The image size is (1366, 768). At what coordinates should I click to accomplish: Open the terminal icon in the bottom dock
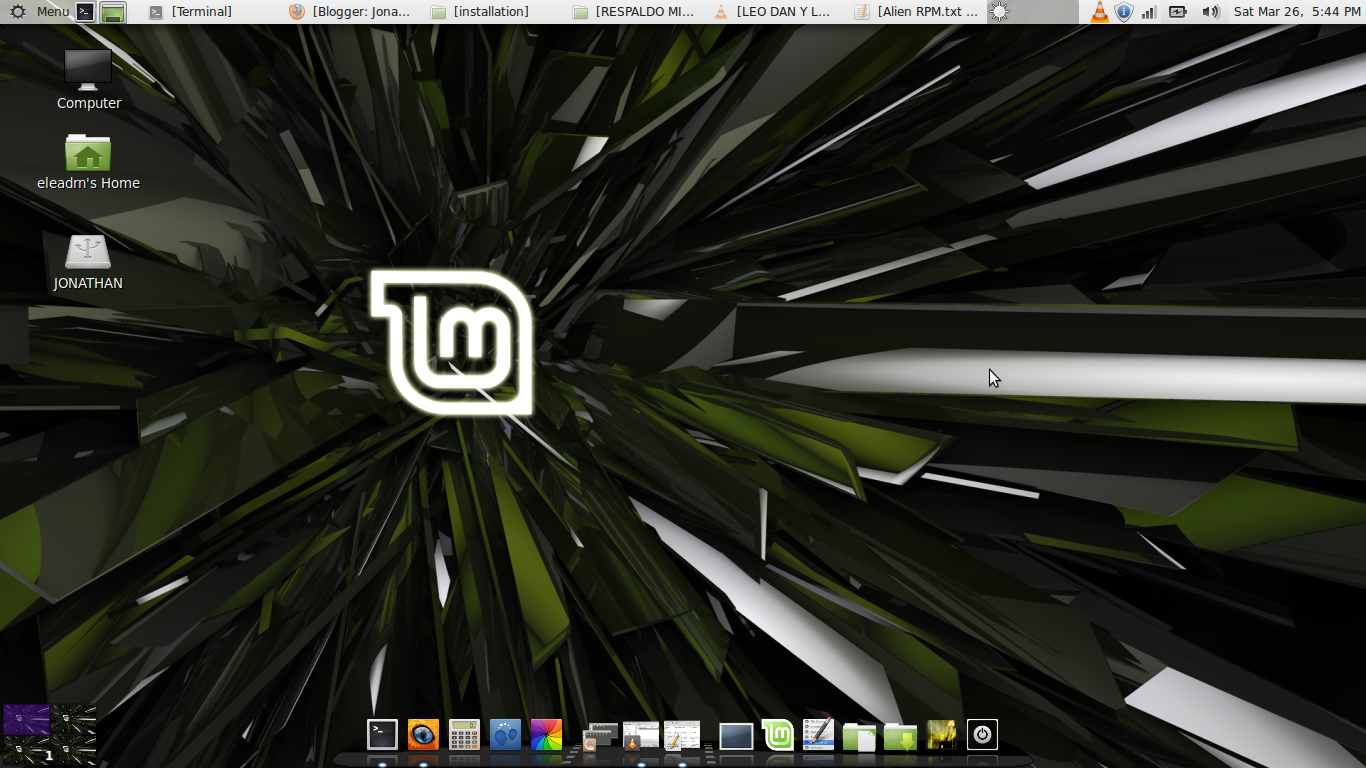tap(382, 735)
